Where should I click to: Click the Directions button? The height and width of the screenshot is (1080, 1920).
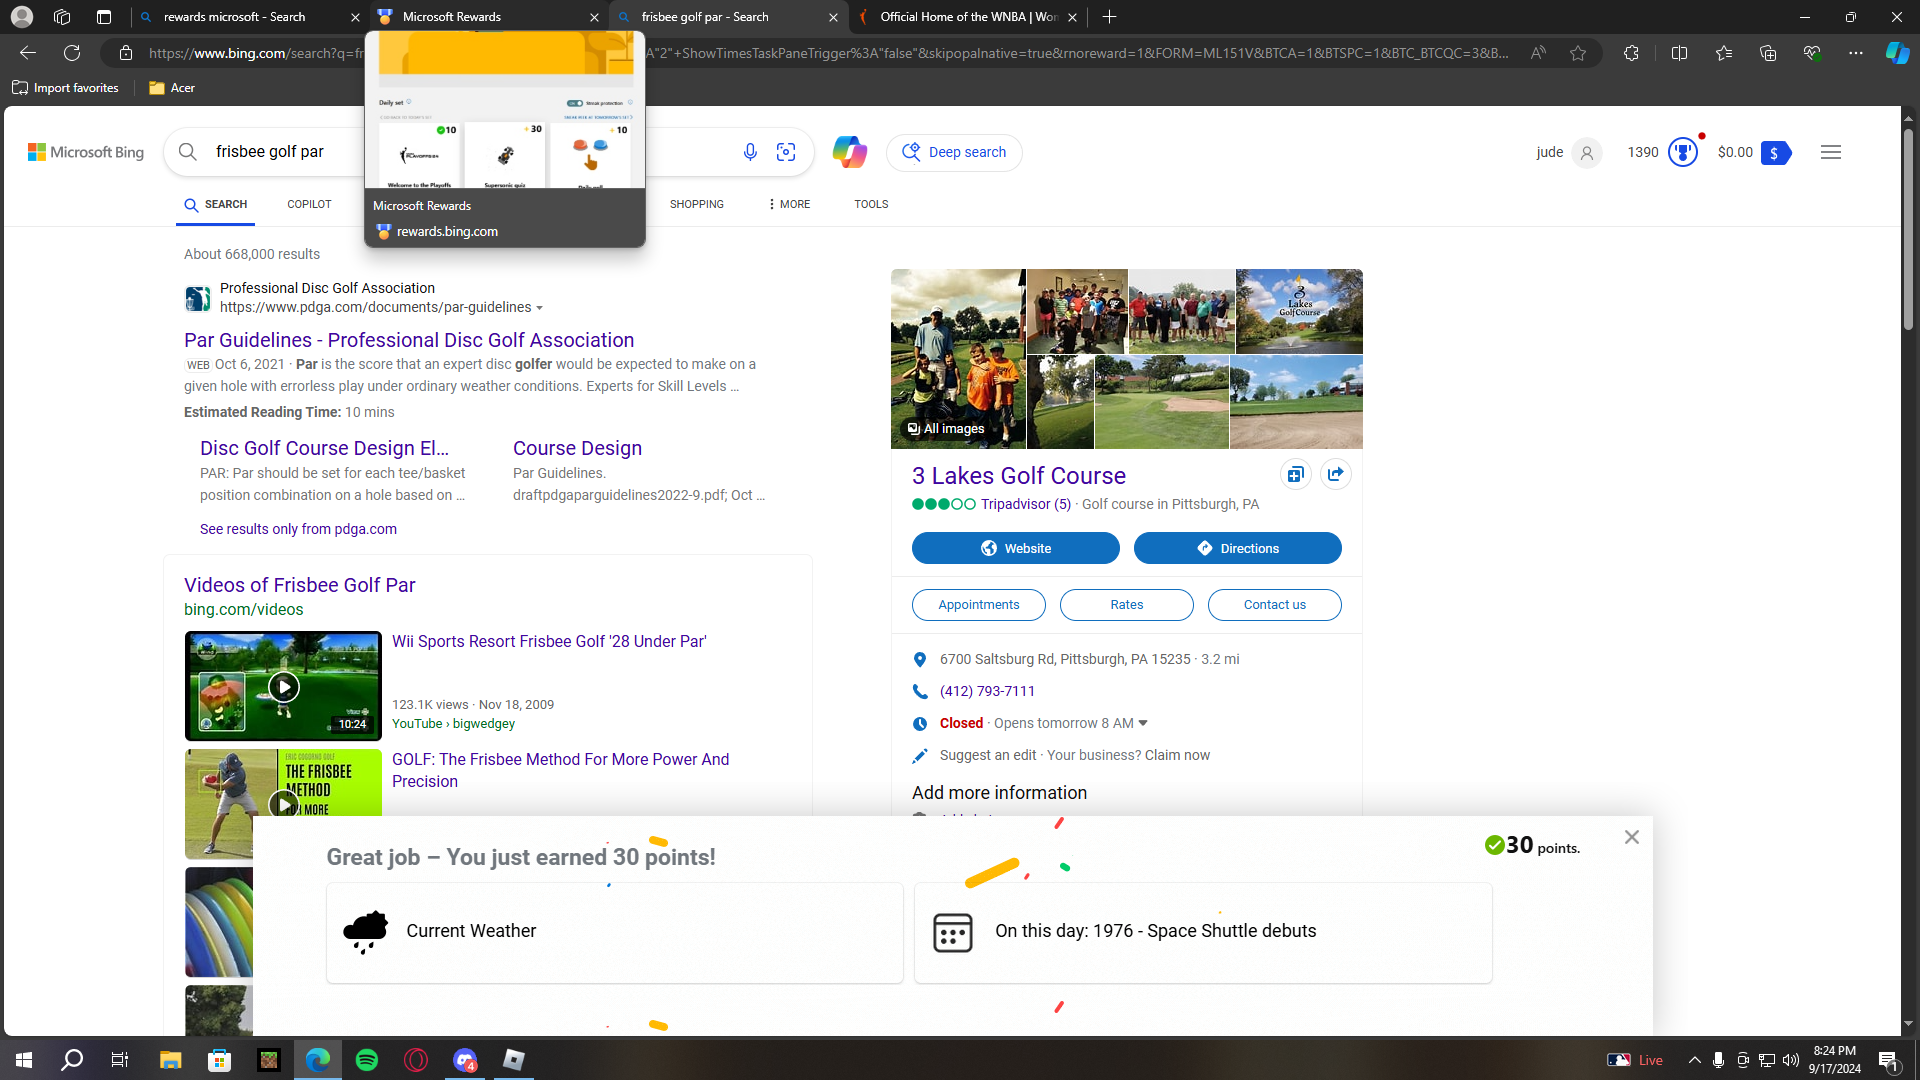click(1237, 548)
